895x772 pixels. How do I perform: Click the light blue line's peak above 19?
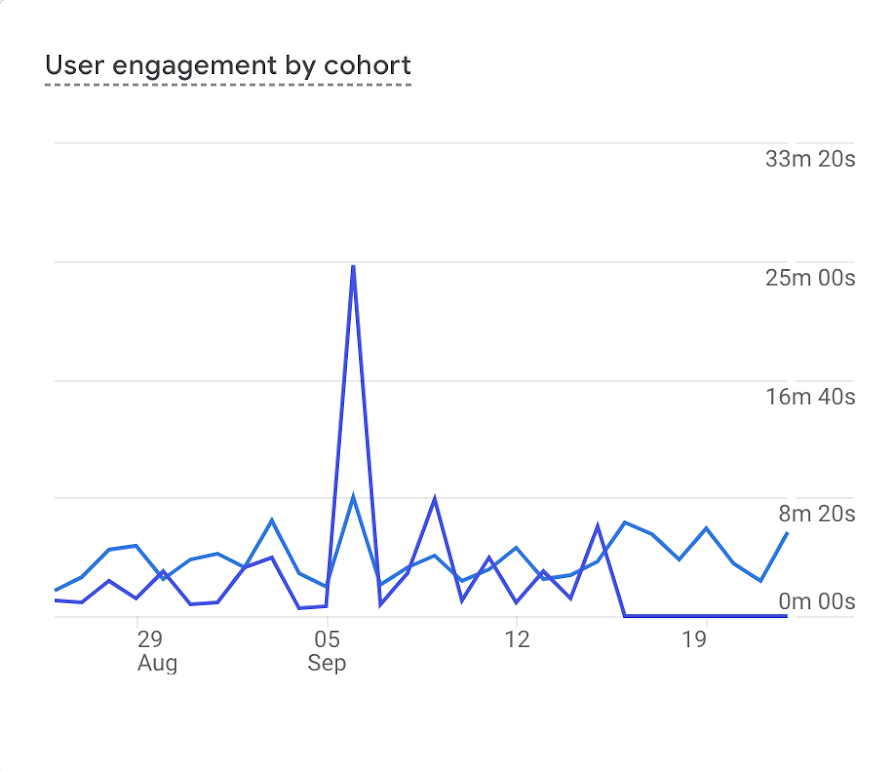(x=706, y=527)
